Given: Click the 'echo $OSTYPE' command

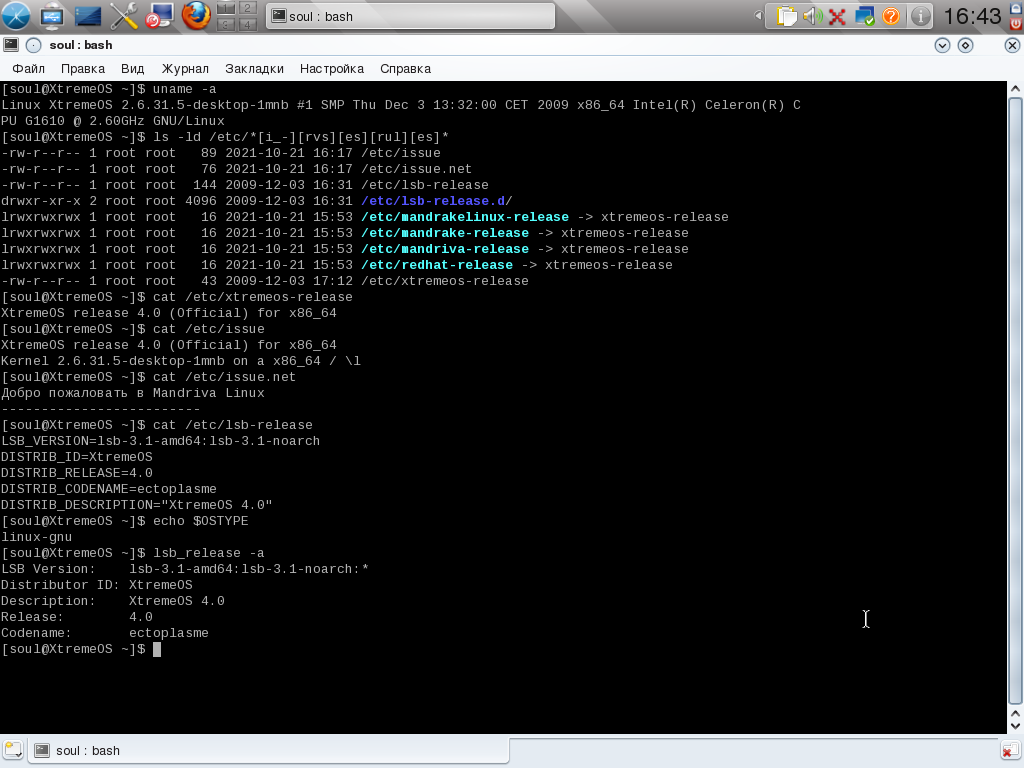Looking at the screenshot, I should click(200, 521).
